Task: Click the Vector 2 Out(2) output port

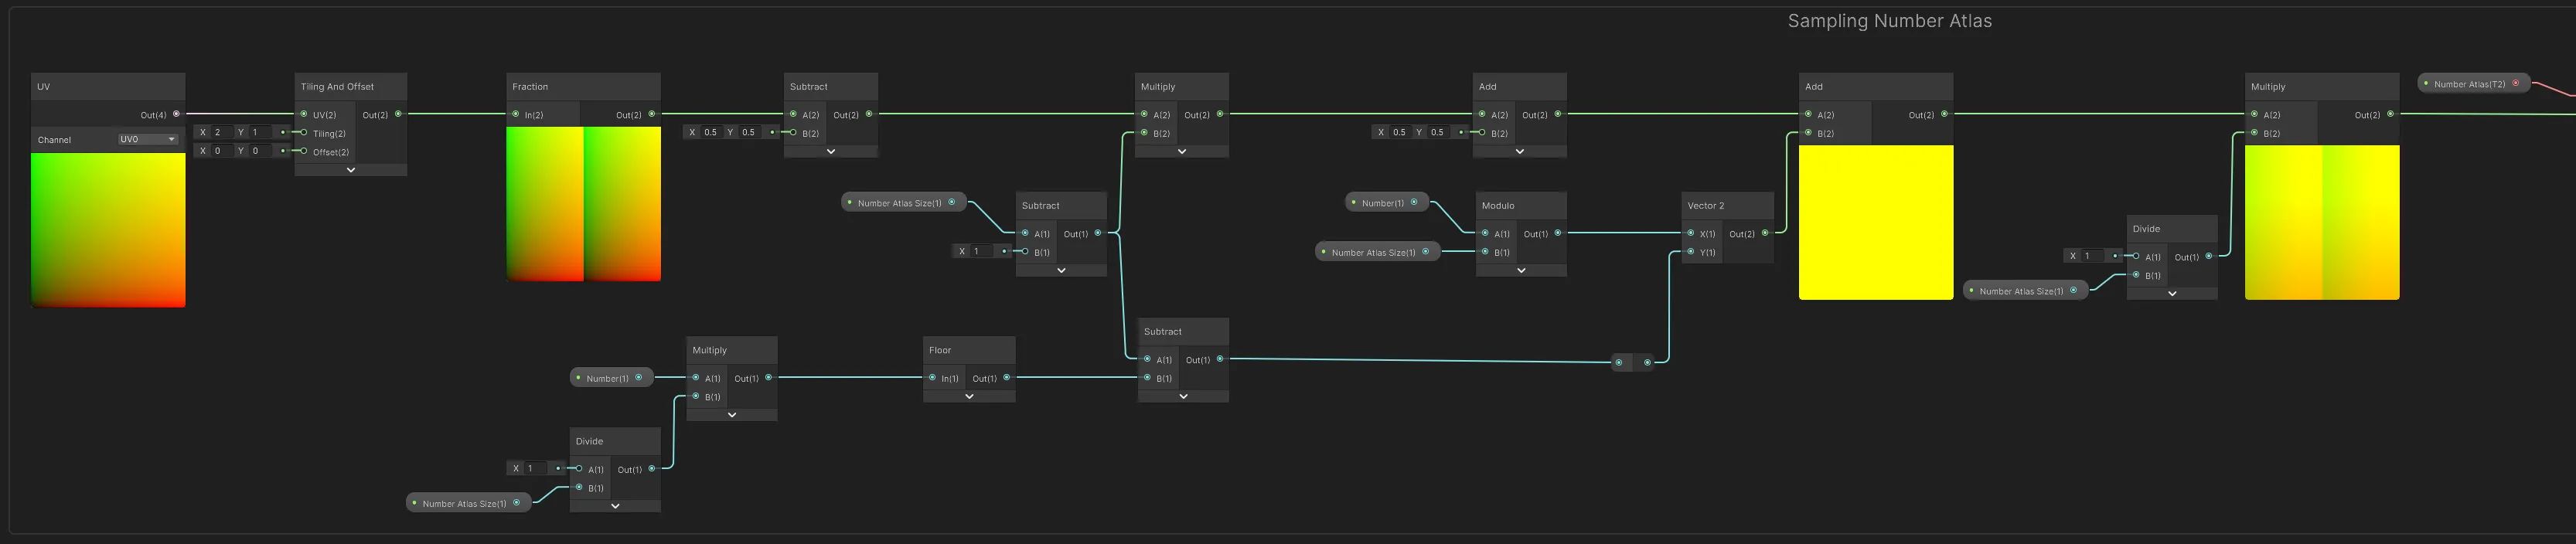Action: pyautogui.click(x=1765, y=233)
